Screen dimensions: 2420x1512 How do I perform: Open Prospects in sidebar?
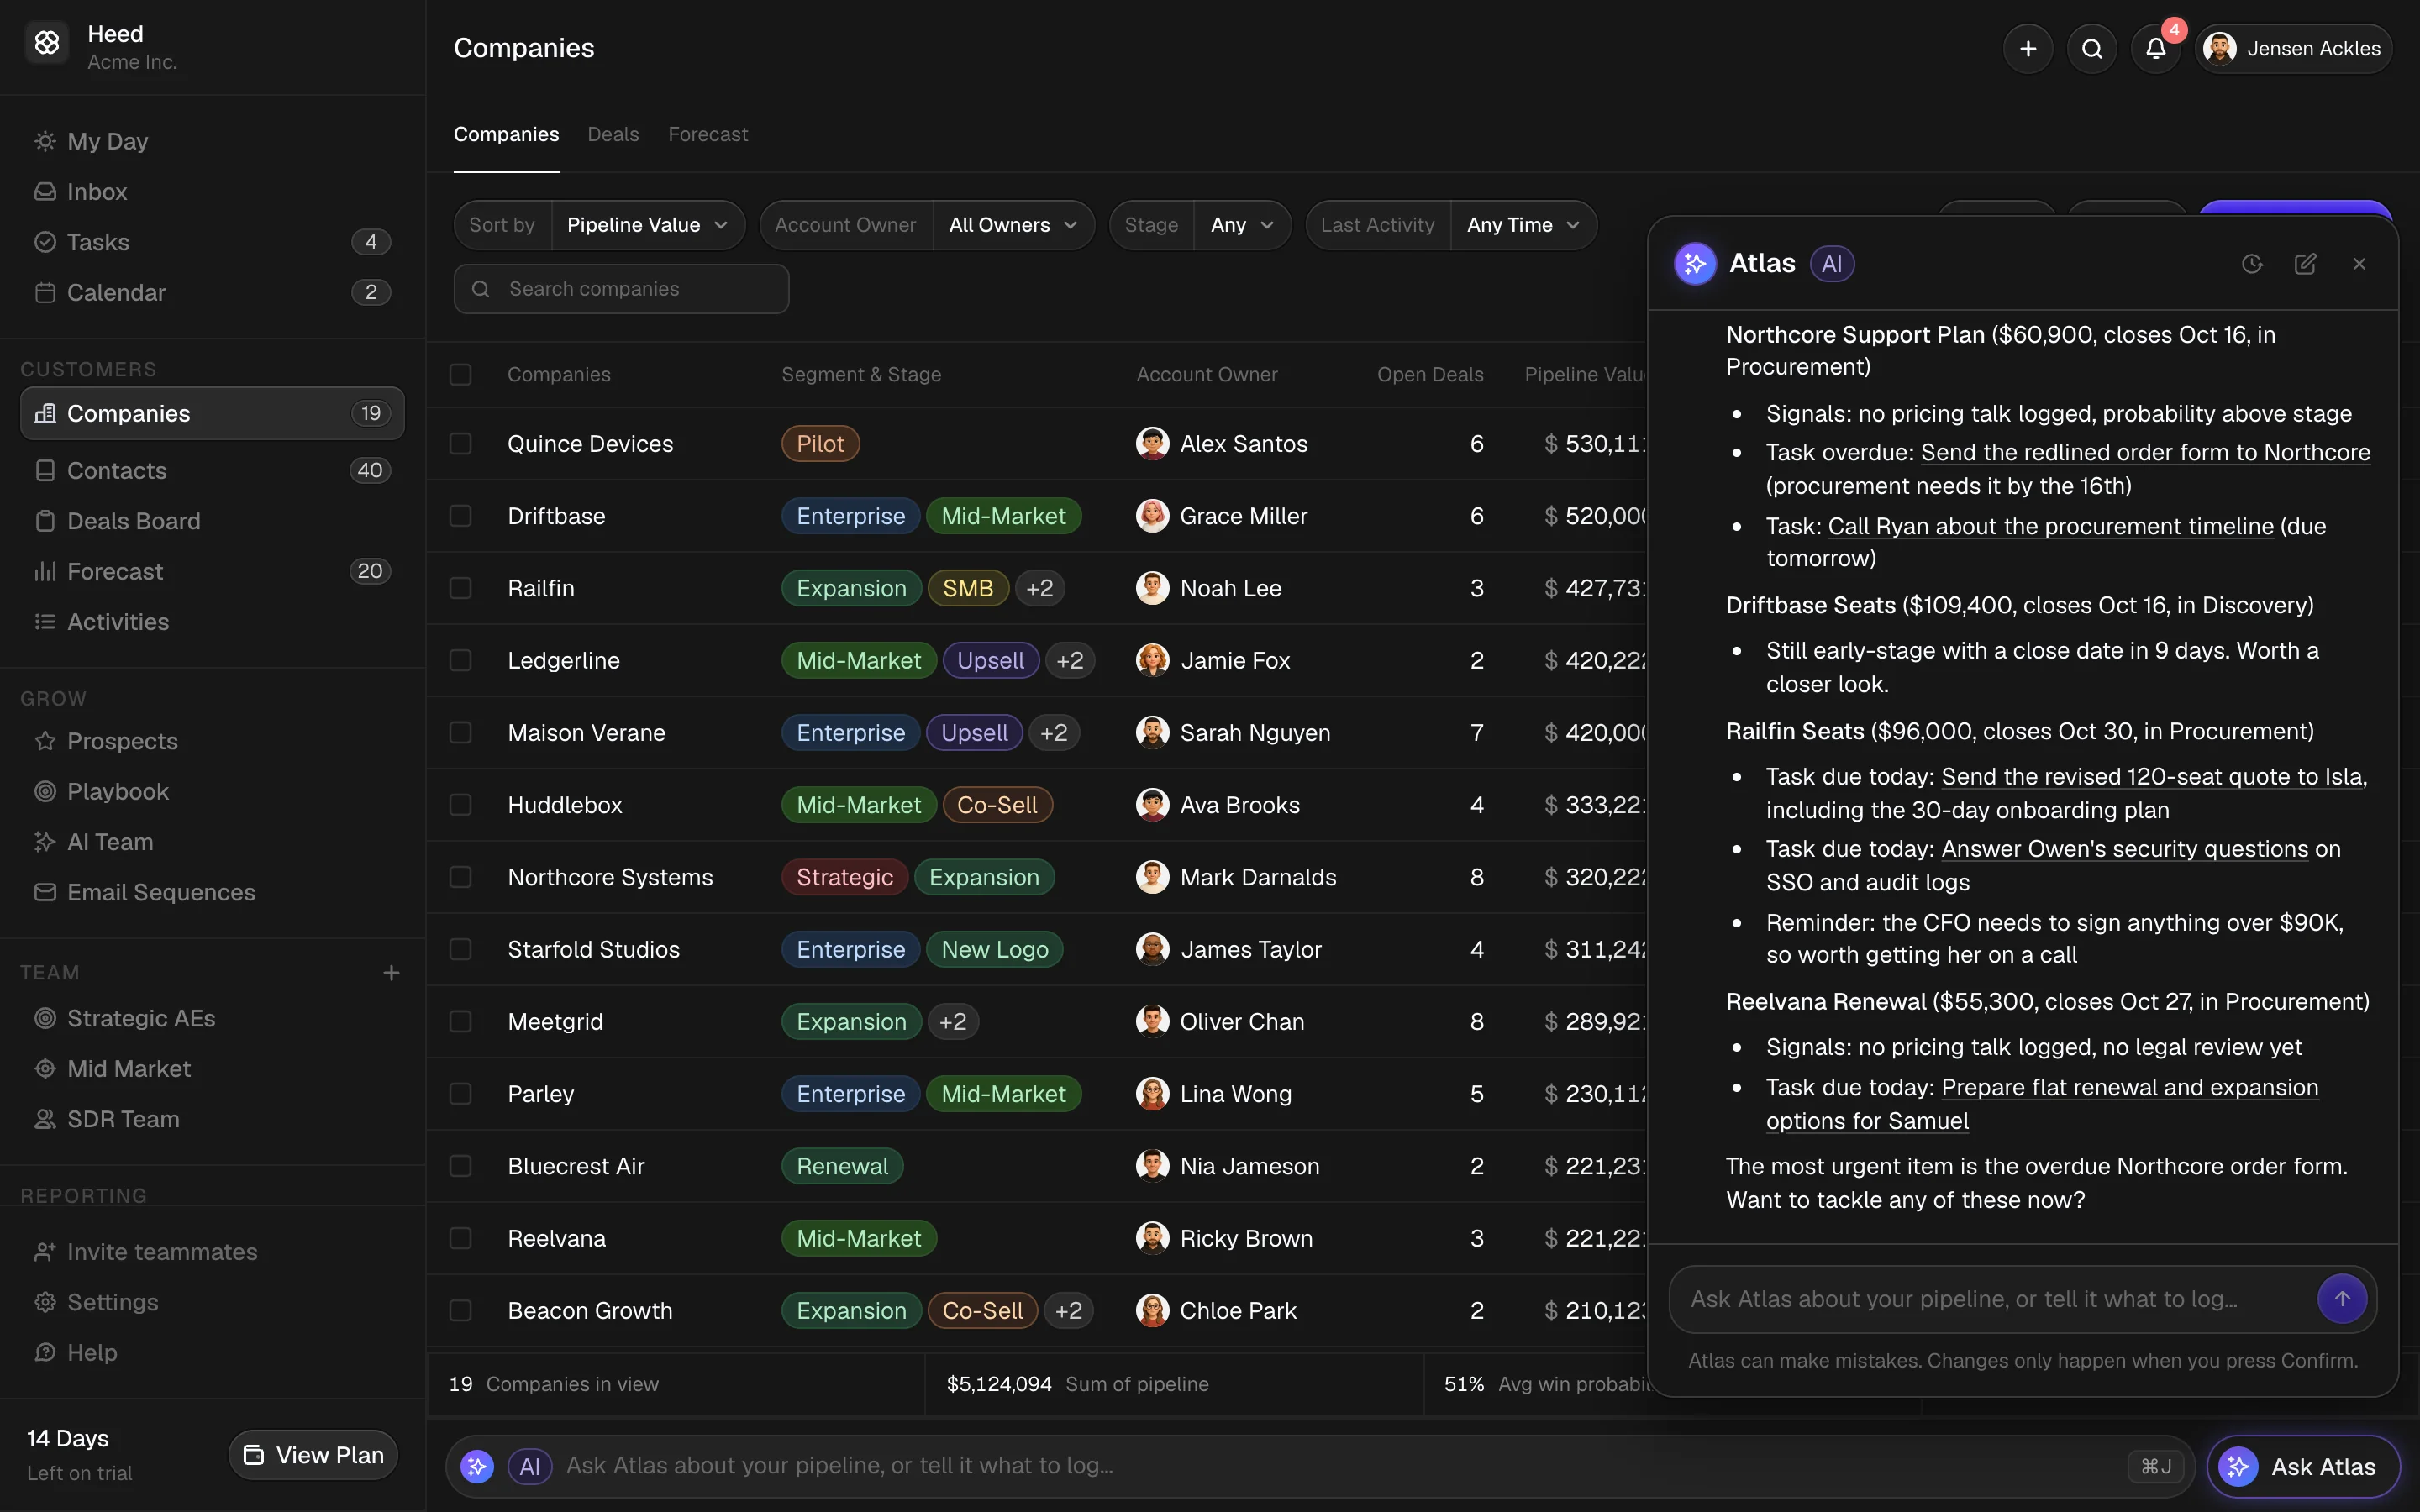tap(212, 741)
